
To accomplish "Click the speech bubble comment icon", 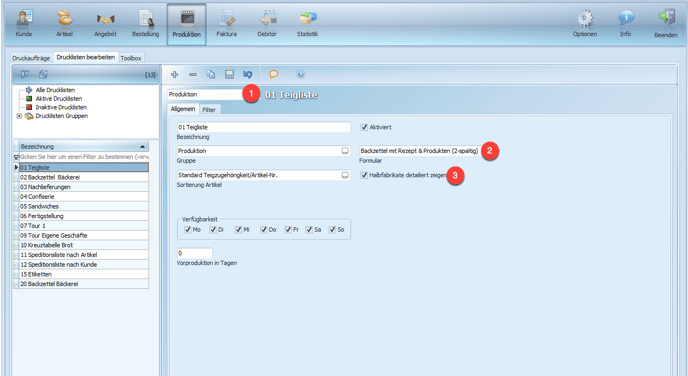I will [273, 75].
